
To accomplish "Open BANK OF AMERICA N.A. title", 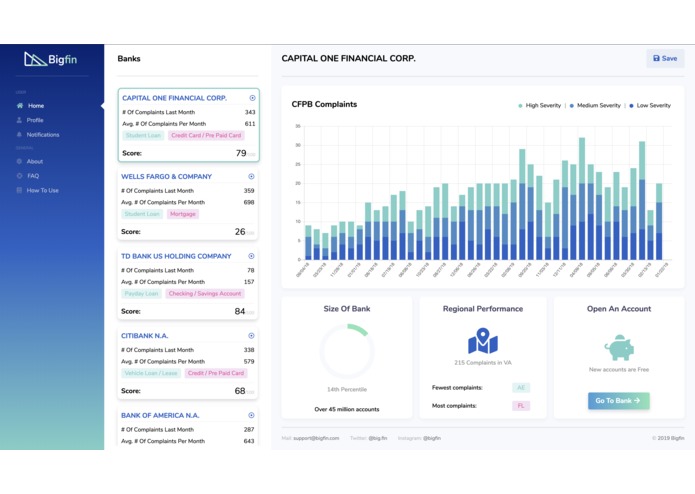I will [x=160, y=415].
